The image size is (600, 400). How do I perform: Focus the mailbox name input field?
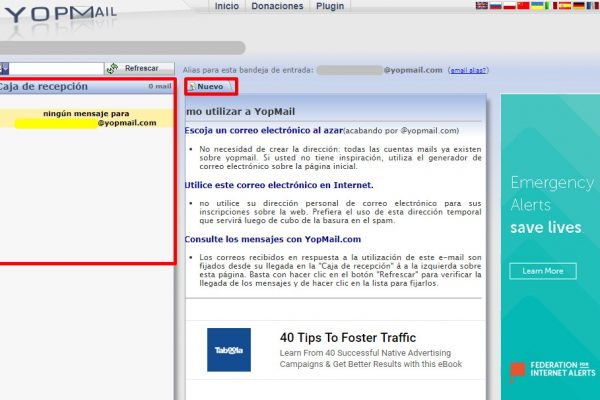[x=56, y=69]
